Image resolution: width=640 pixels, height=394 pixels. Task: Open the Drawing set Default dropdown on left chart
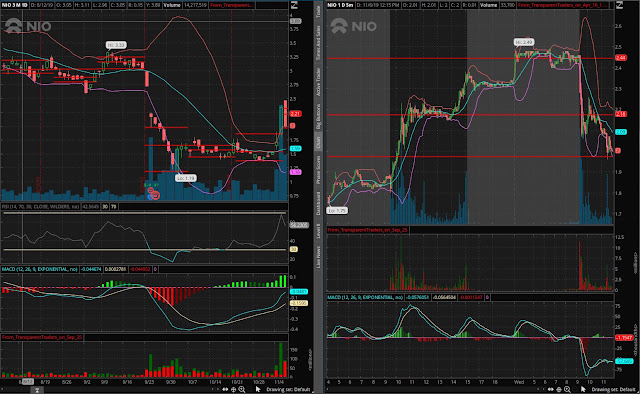coord(288,390)
